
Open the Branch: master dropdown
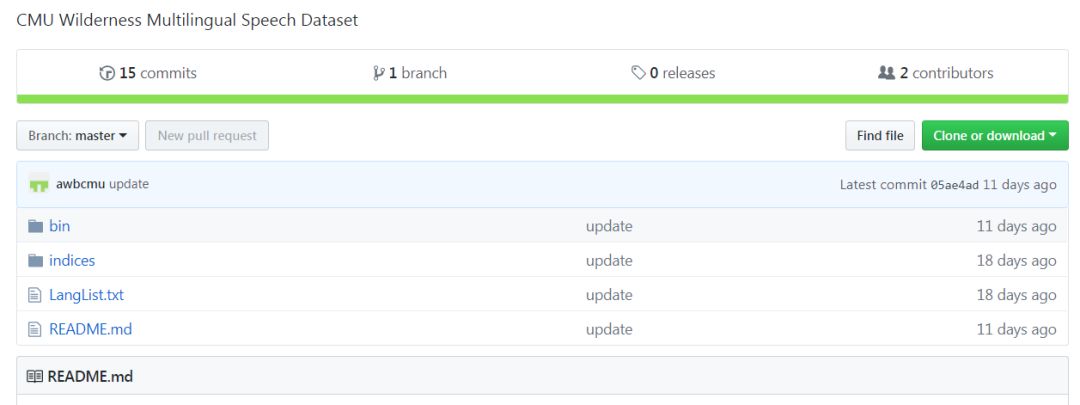pyautogui.click(x=78, y=136)
